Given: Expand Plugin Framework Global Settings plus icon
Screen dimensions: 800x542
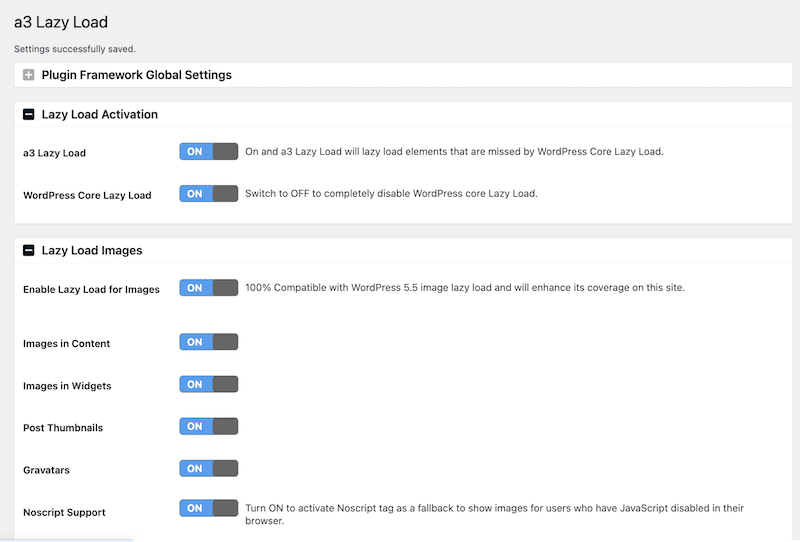Looking at the screenshot, I should pyautogui.click(x=28, y=75).
